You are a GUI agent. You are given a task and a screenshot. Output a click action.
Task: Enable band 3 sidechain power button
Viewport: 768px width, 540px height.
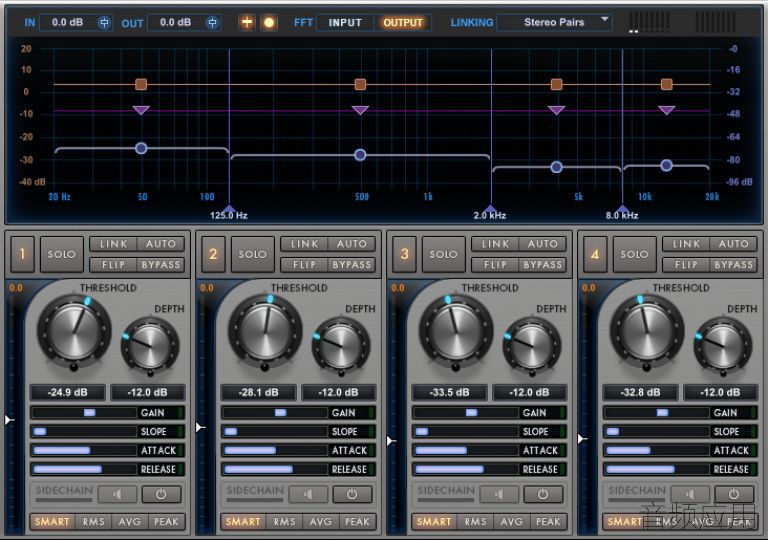[543, 494]
